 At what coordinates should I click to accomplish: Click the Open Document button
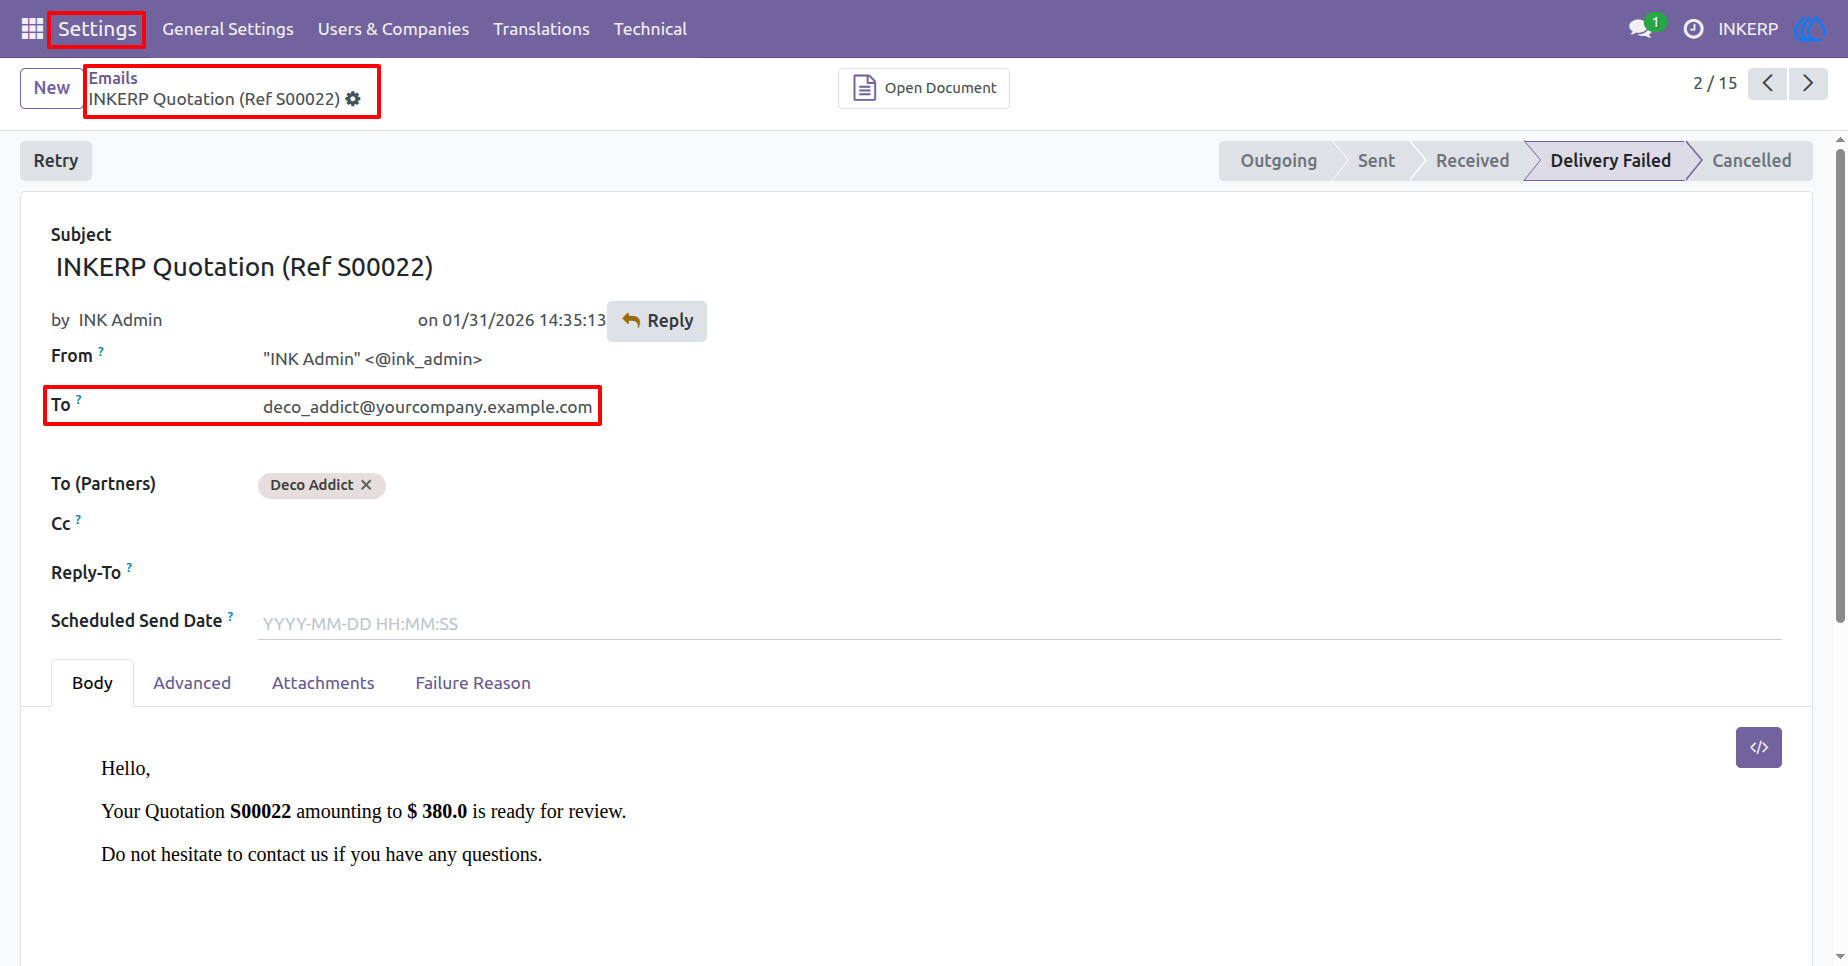pyautogui.click(x=924, y=88)
